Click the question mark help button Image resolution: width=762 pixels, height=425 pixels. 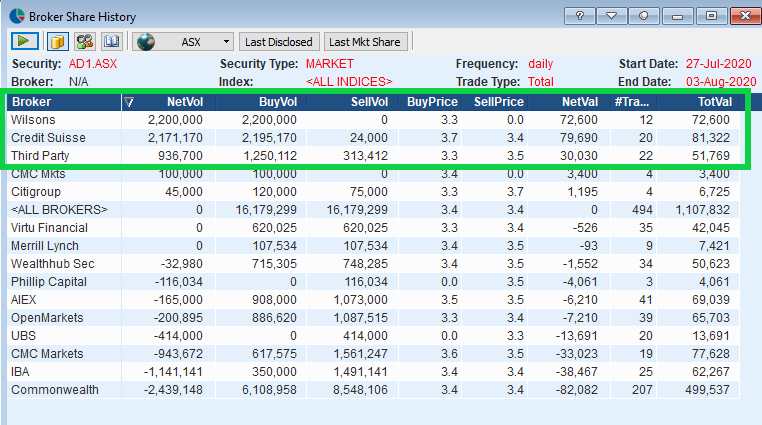pyautogui.click(x=579, y=16)
